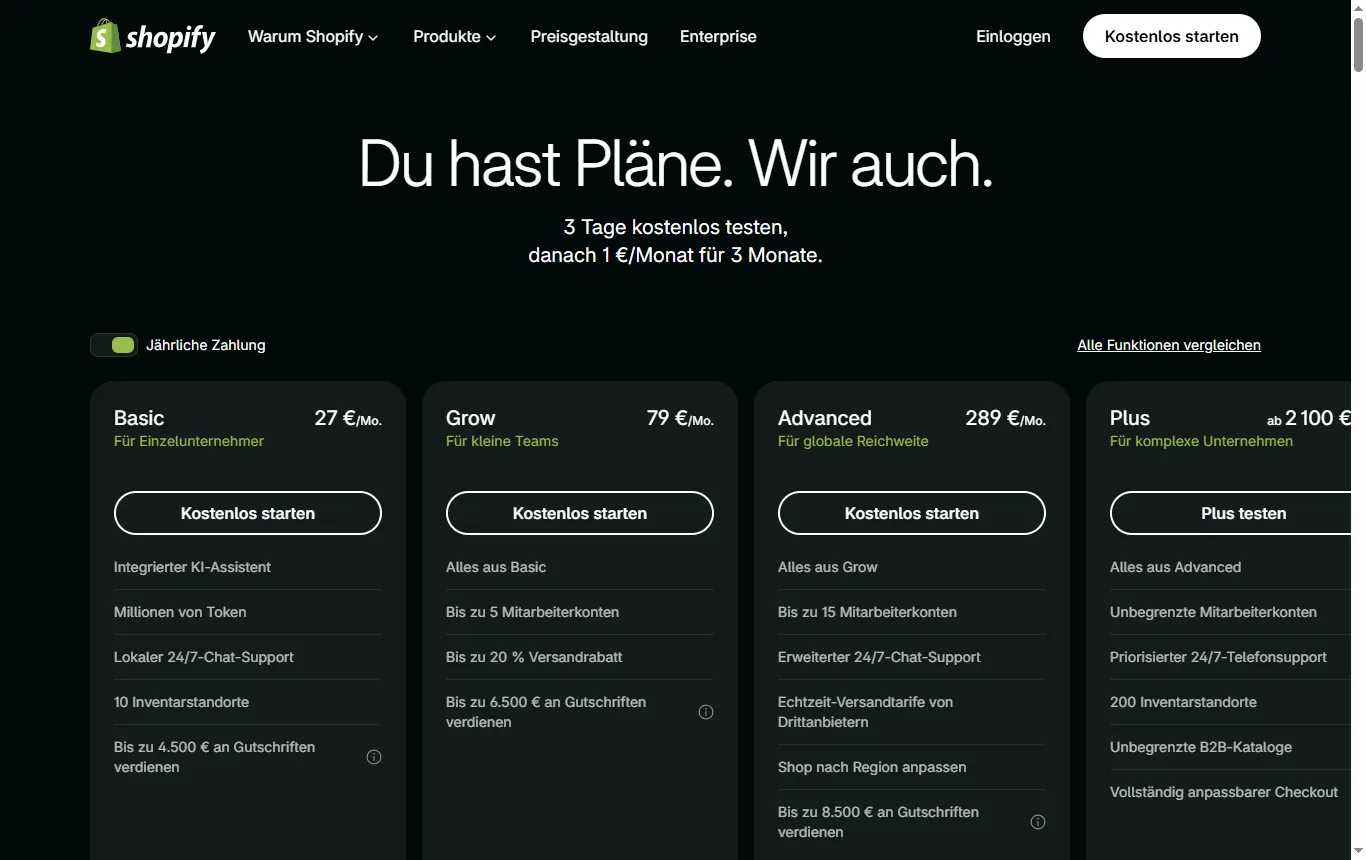Click '200 Inventarstandorte' feature text
The height and width of the screenshot is (860, 1366).
1183,702
